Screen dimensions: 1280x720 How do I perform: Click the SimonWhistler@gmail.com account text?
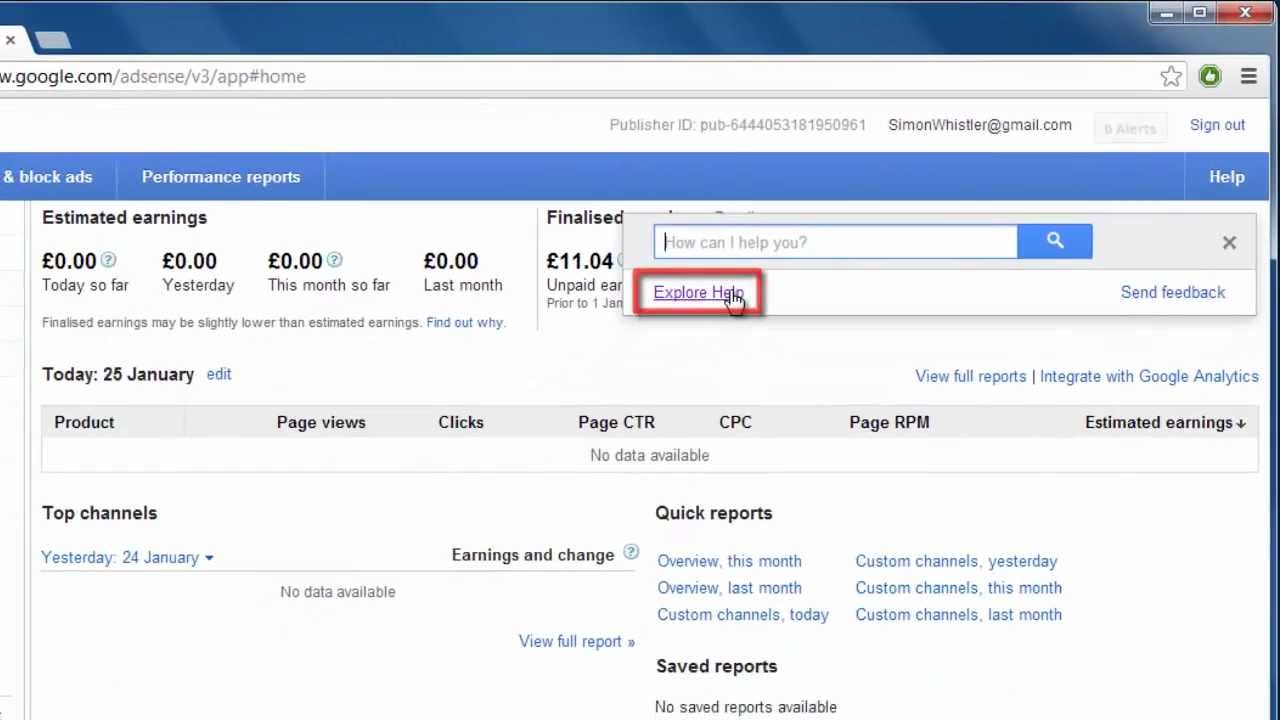[x=980, y=125]
